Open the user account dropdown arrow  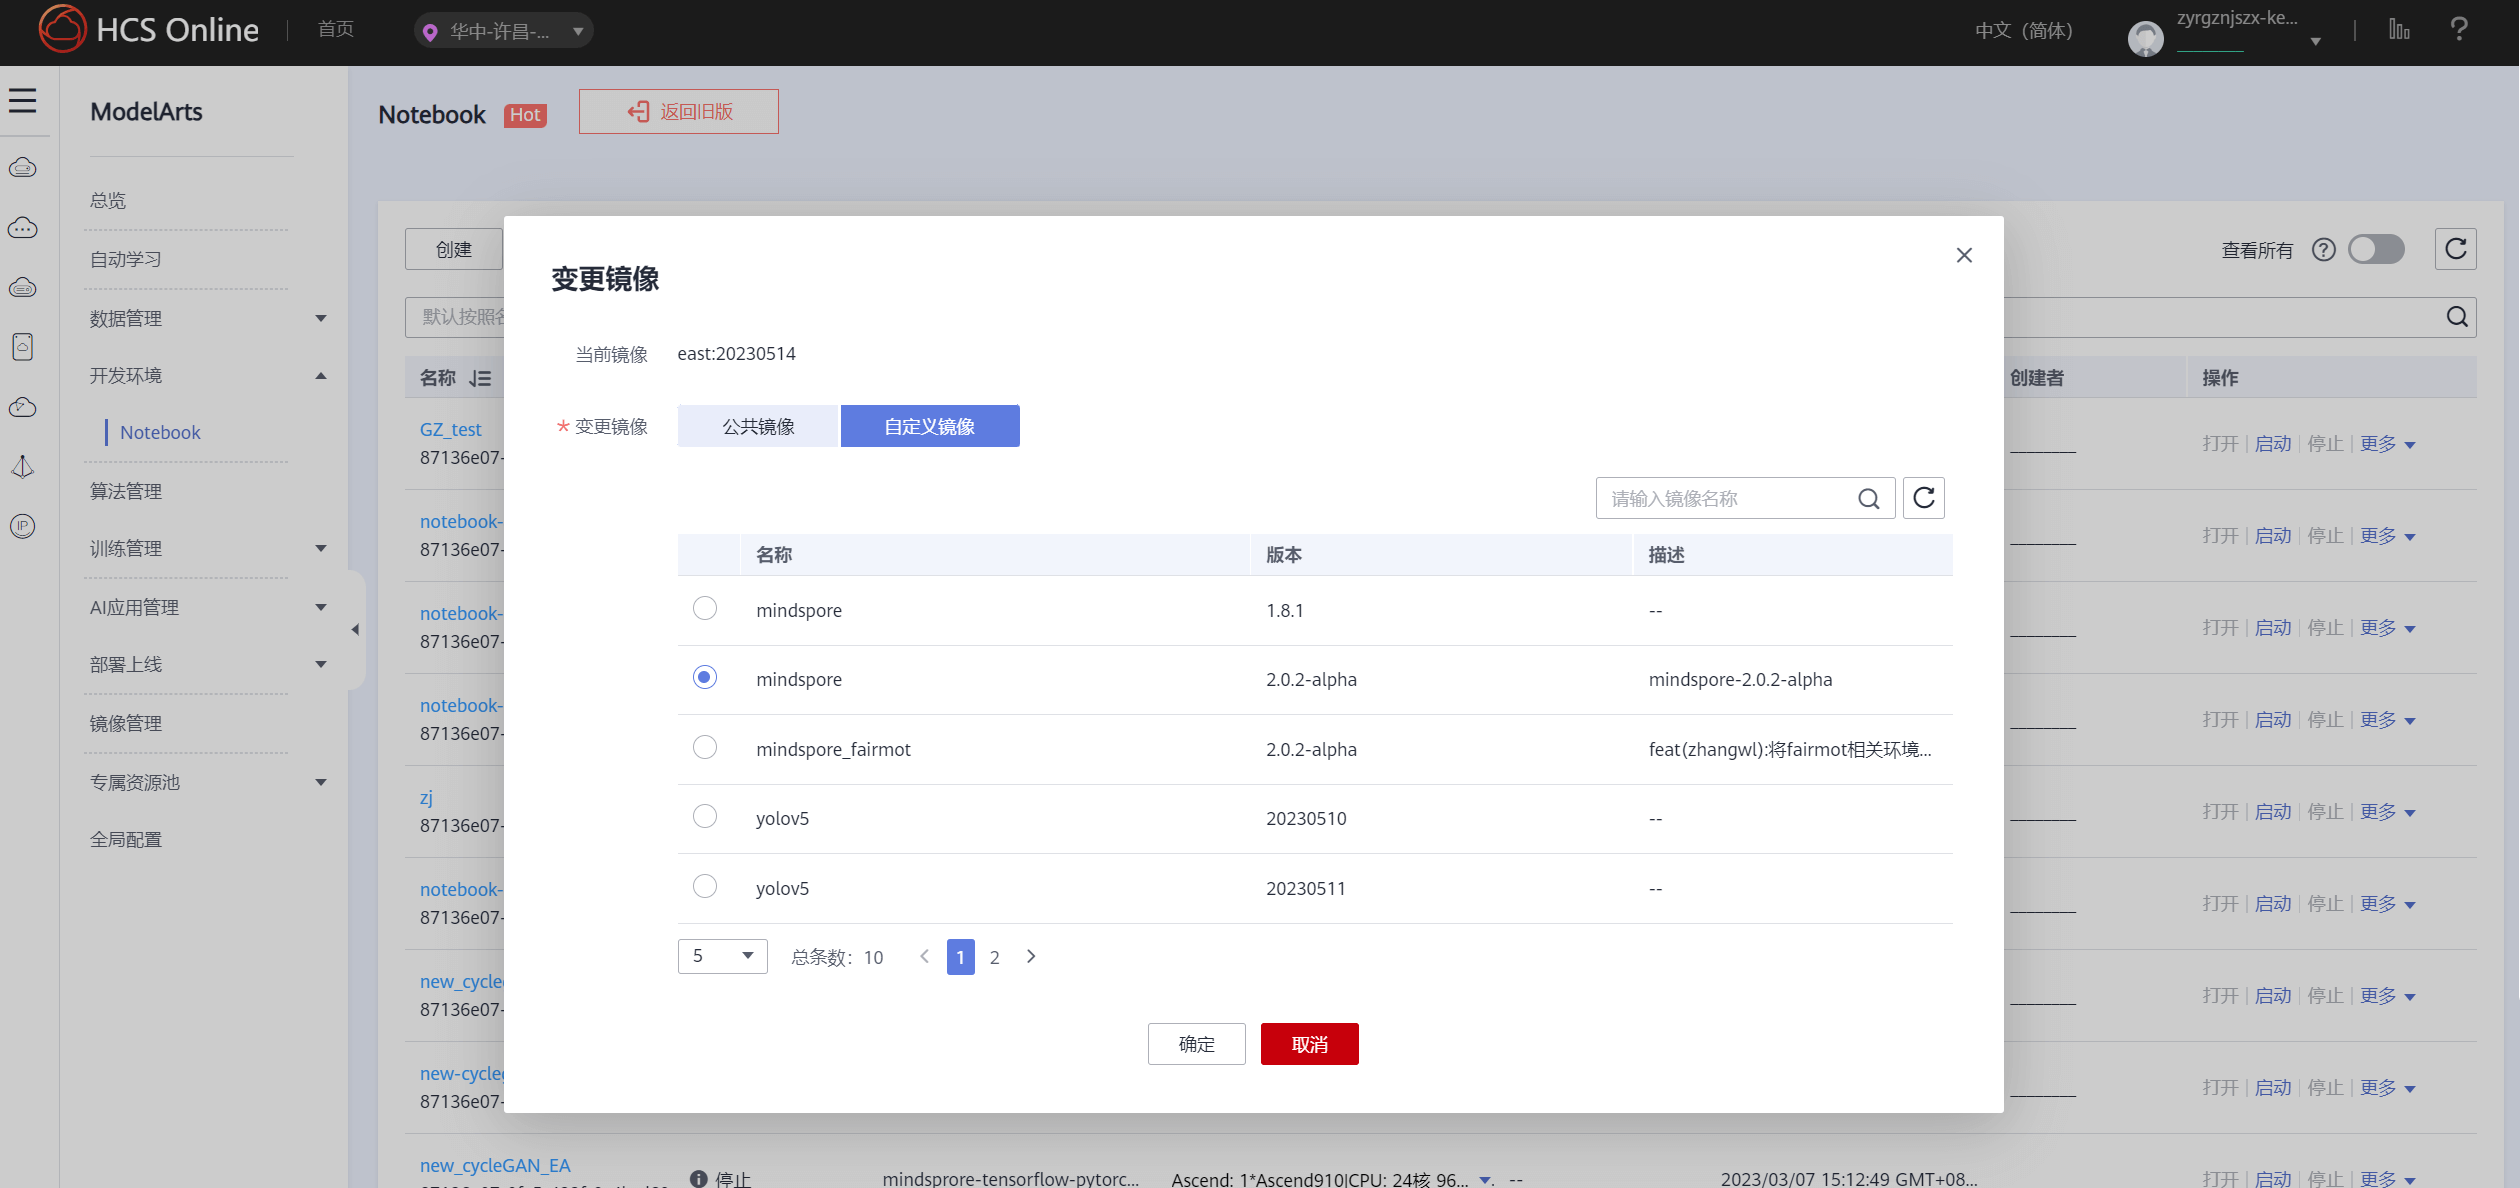click(x=2316, y=41)
